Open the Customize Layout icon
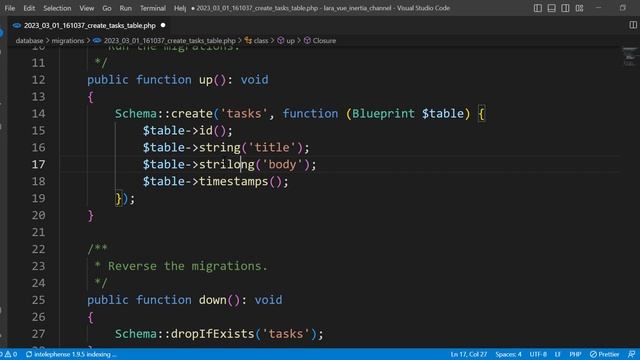Viewport: 640px width, 360px height. coord(579,8)
